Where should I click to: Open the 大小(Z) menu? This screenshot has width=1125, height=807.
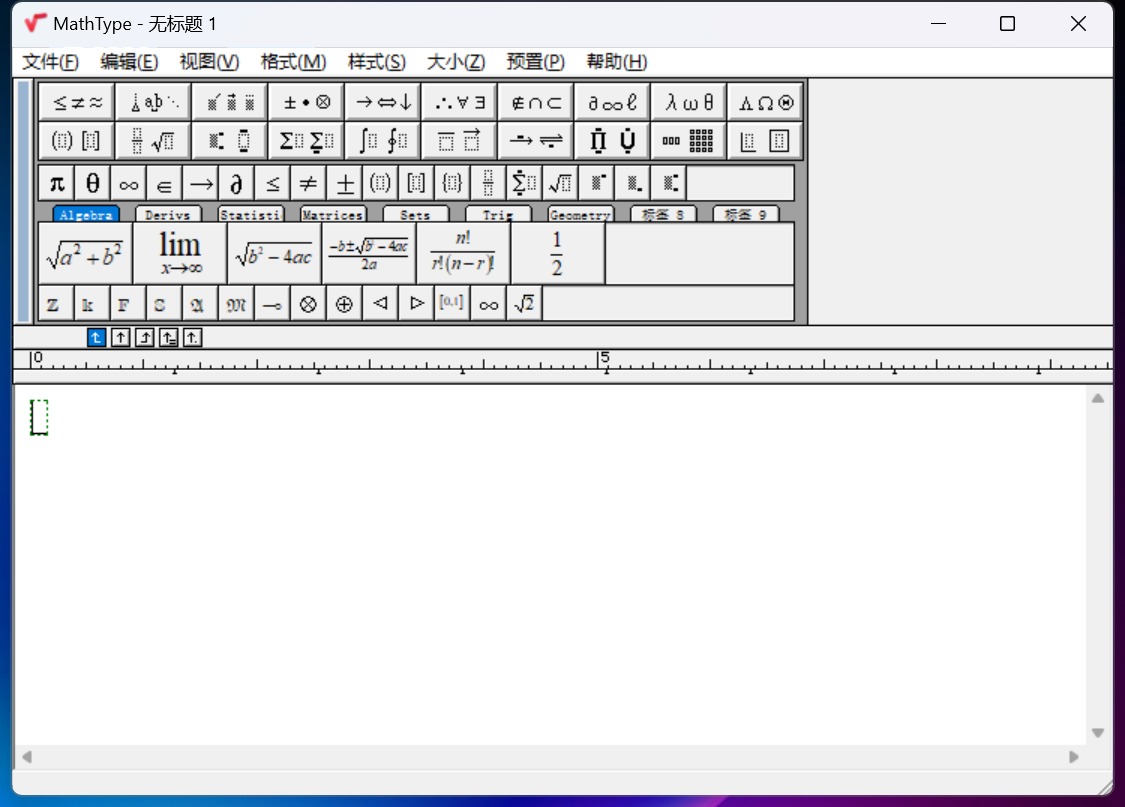click(456, 62)
